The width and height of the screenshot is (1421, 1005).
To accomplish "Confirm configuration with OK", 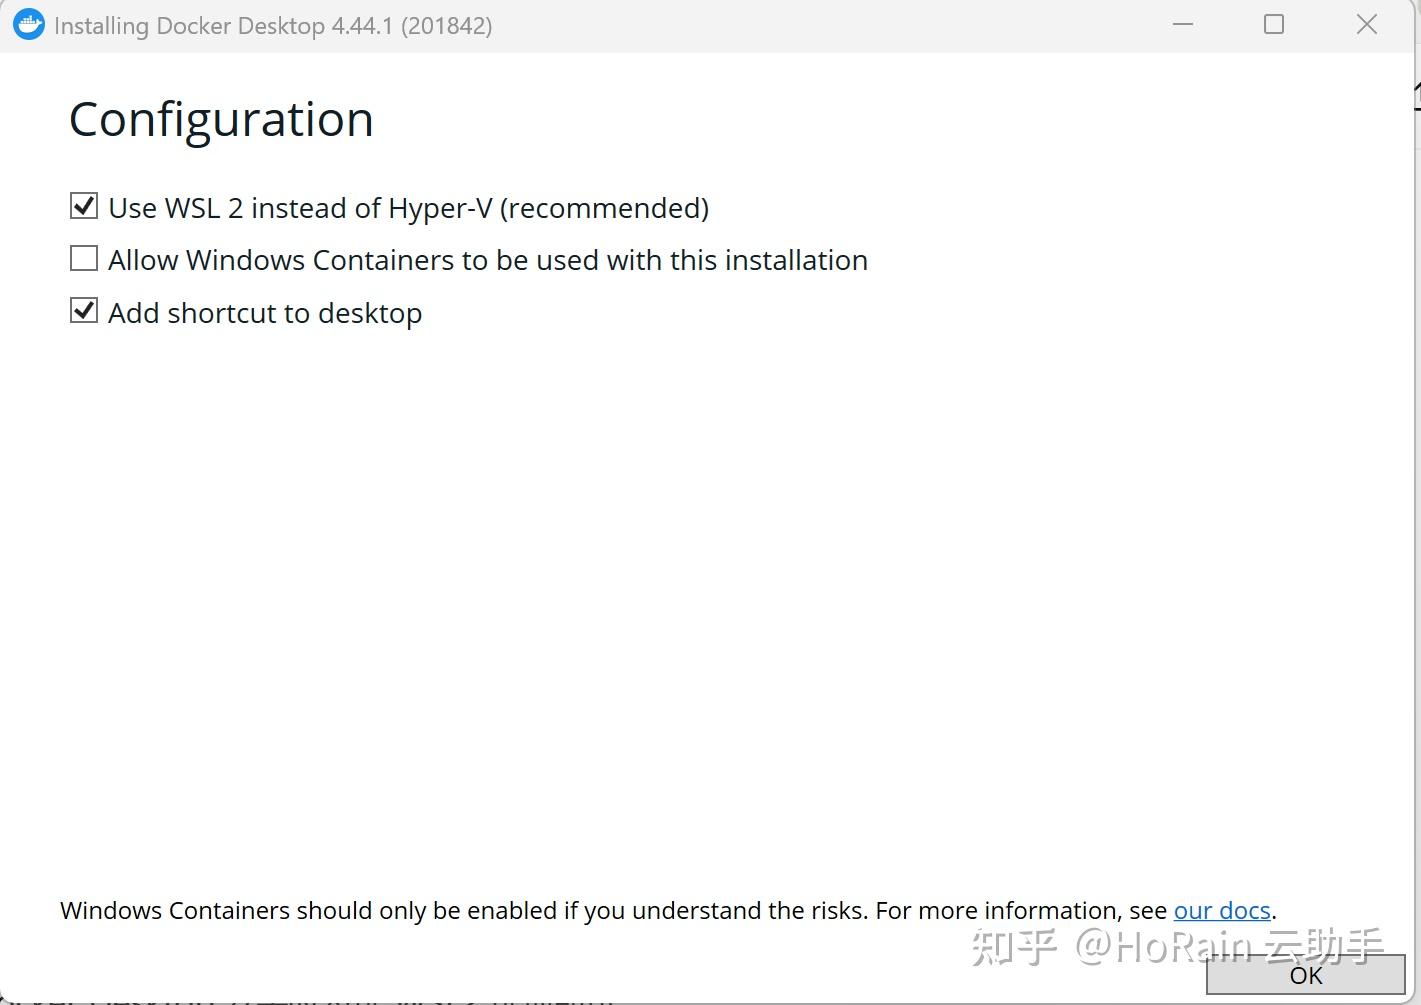I will coord(1306,976).
